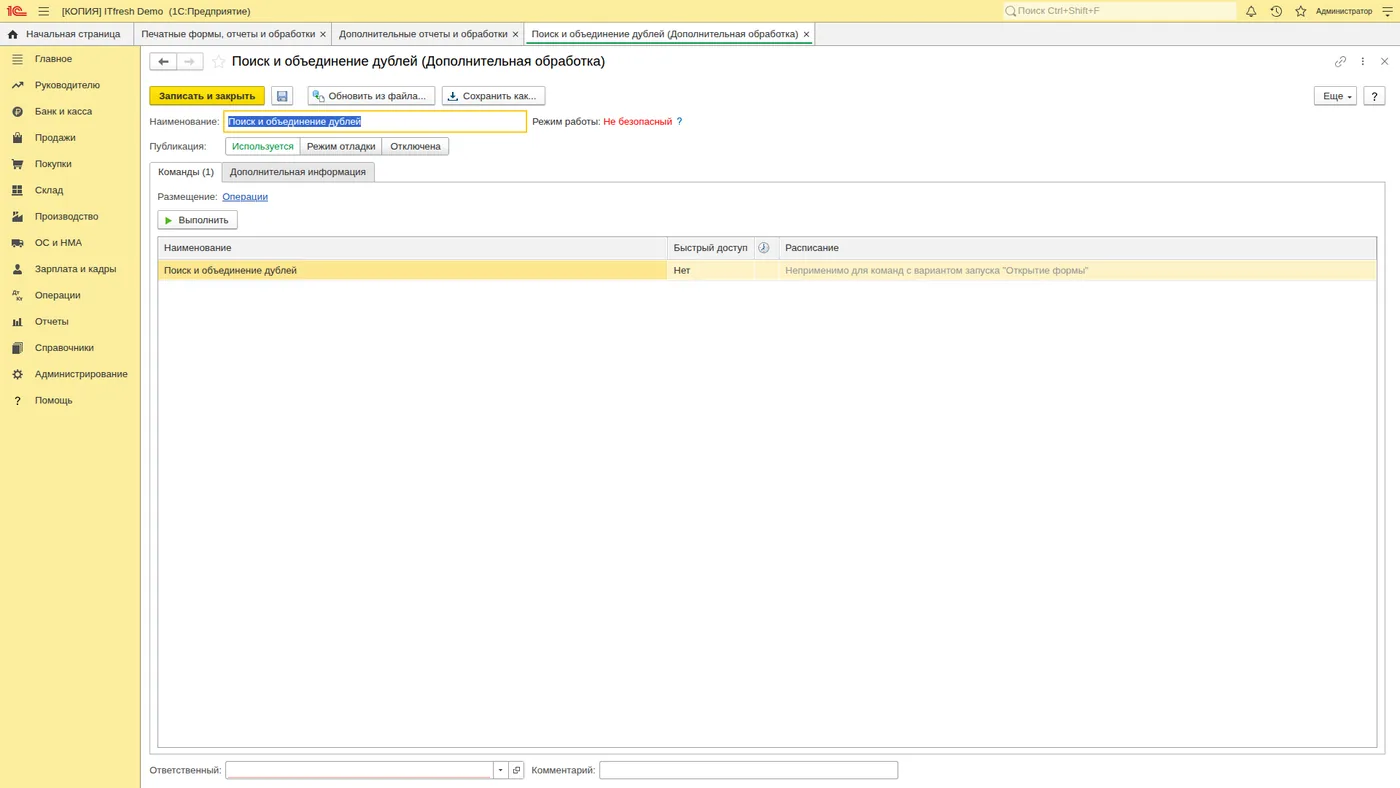
Task: Close the Дополнительные отчеты и обработки tab
Action: [x=516, y=34]
